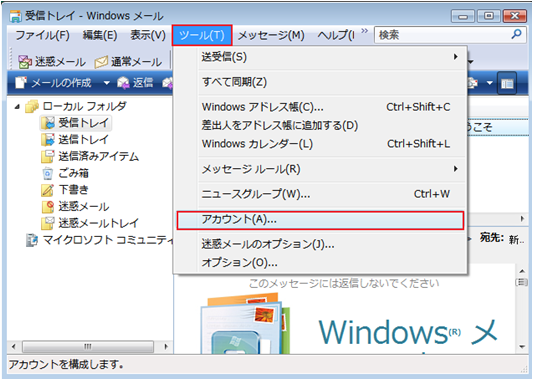This screenshot has height=380, width=533.
Task: Click the 通常メール toolbar button
Action: point(128,62)
